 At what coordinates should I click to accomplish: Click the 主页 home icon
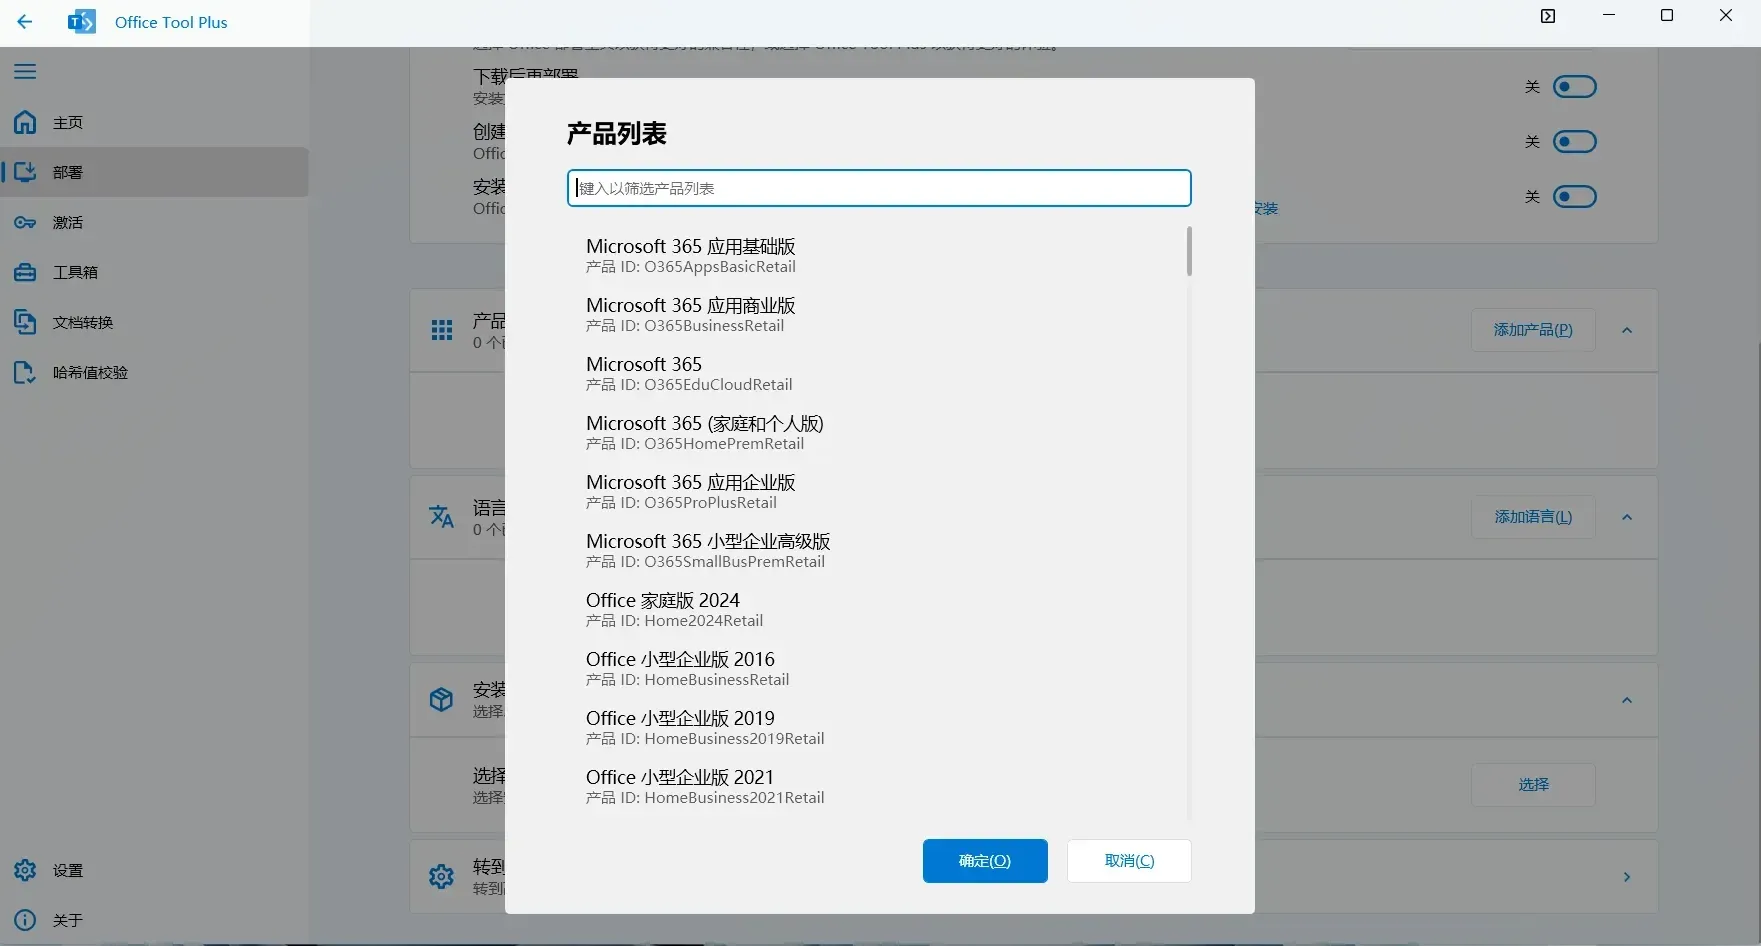[25, 122]
